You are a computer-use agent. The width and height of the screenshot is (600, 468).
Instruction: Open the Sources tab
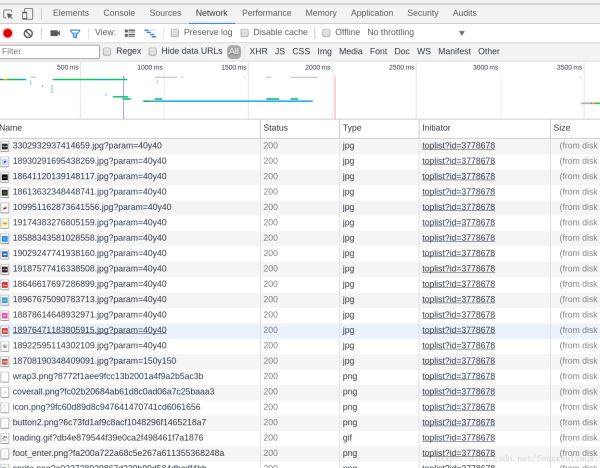[x=165, y=13]
